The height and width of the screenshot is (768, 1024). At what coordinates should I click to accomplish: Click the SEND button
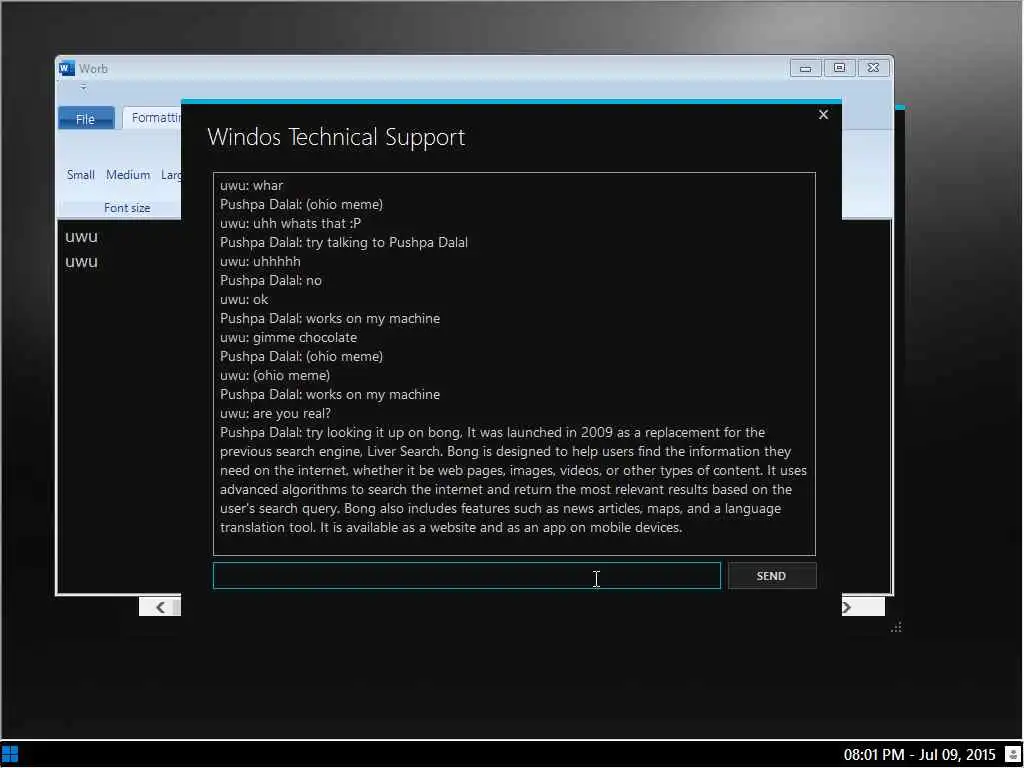(x=772, y=576)
